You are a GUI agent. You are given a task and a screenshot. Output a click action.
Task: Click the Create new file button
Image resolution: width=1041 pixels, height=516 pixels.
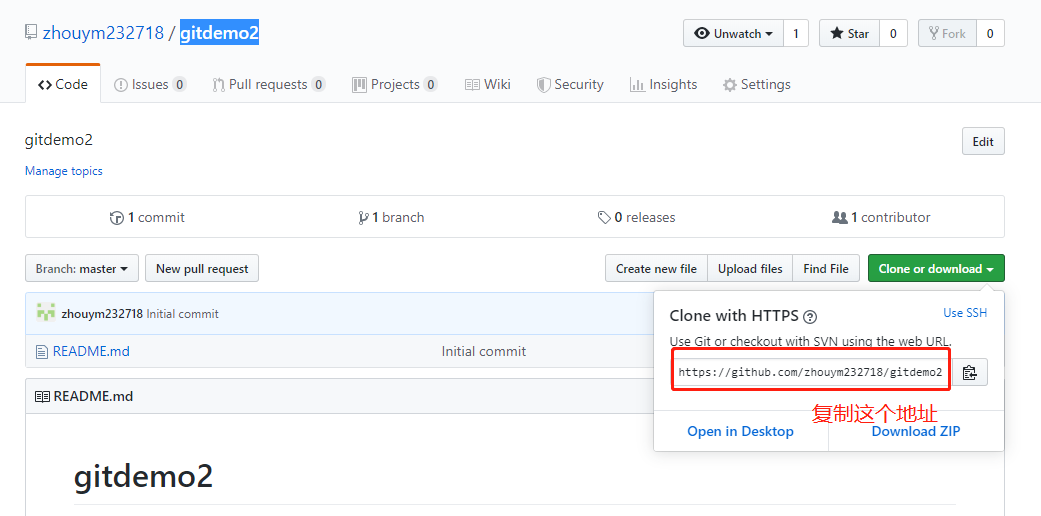656,268
